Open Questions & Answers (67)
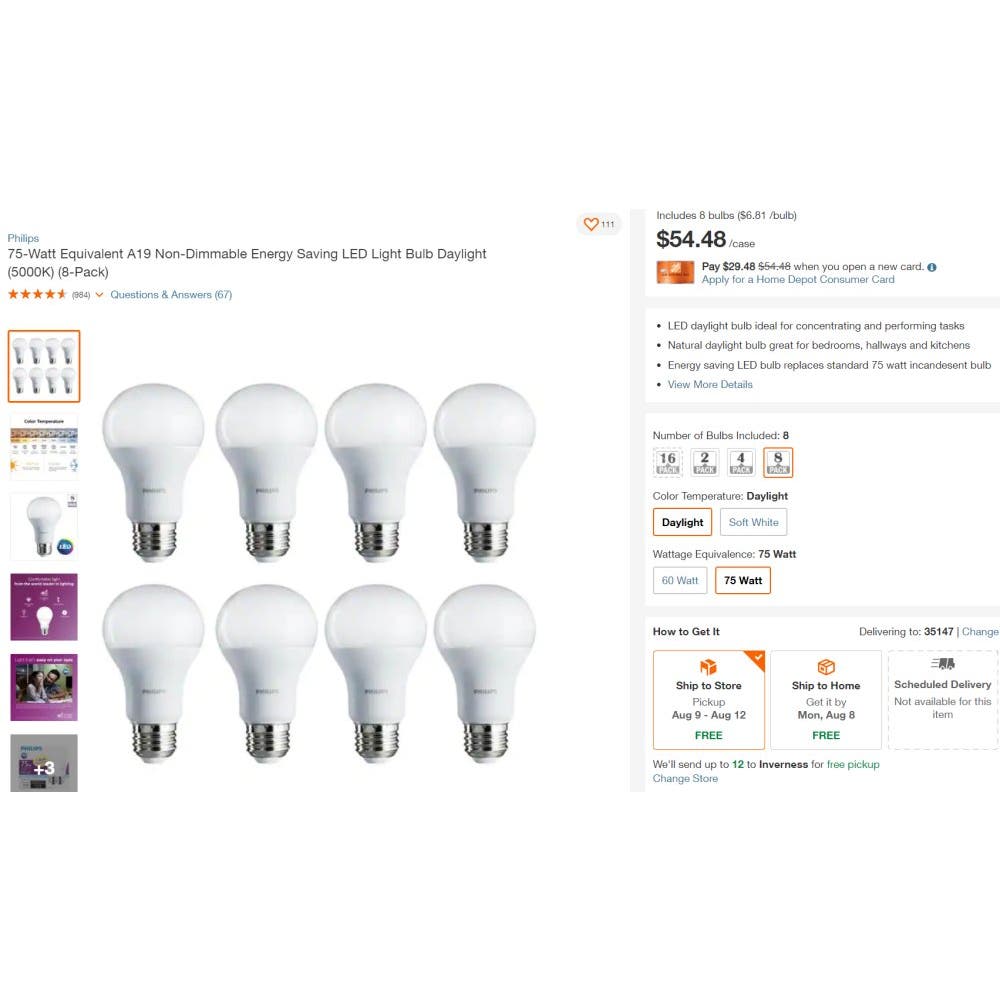The height and width of the screenshot is (1000, 1000). (171, 295)
